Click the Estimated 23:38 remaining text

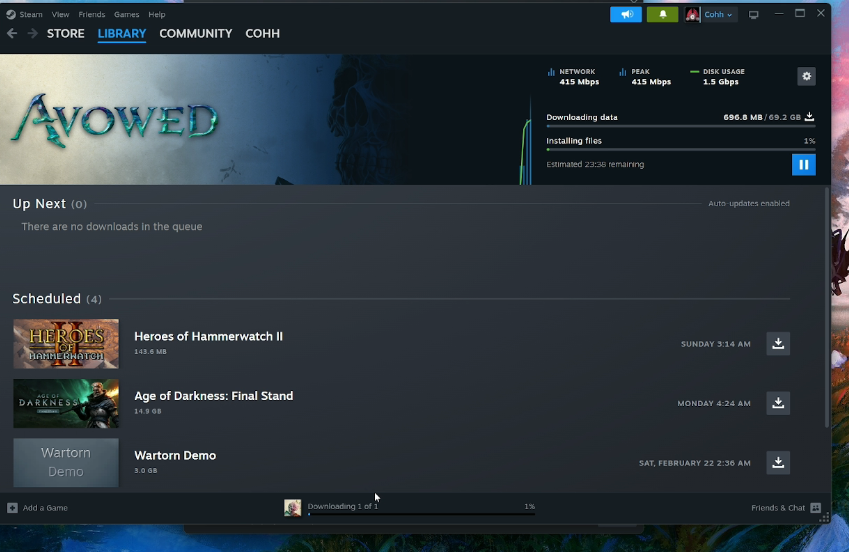[595, 164]
